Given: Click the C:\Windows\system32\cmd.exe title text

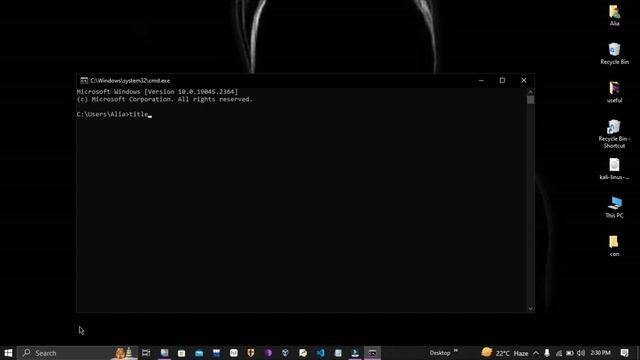Looking at the screenshot, I should tap(130, 81).
